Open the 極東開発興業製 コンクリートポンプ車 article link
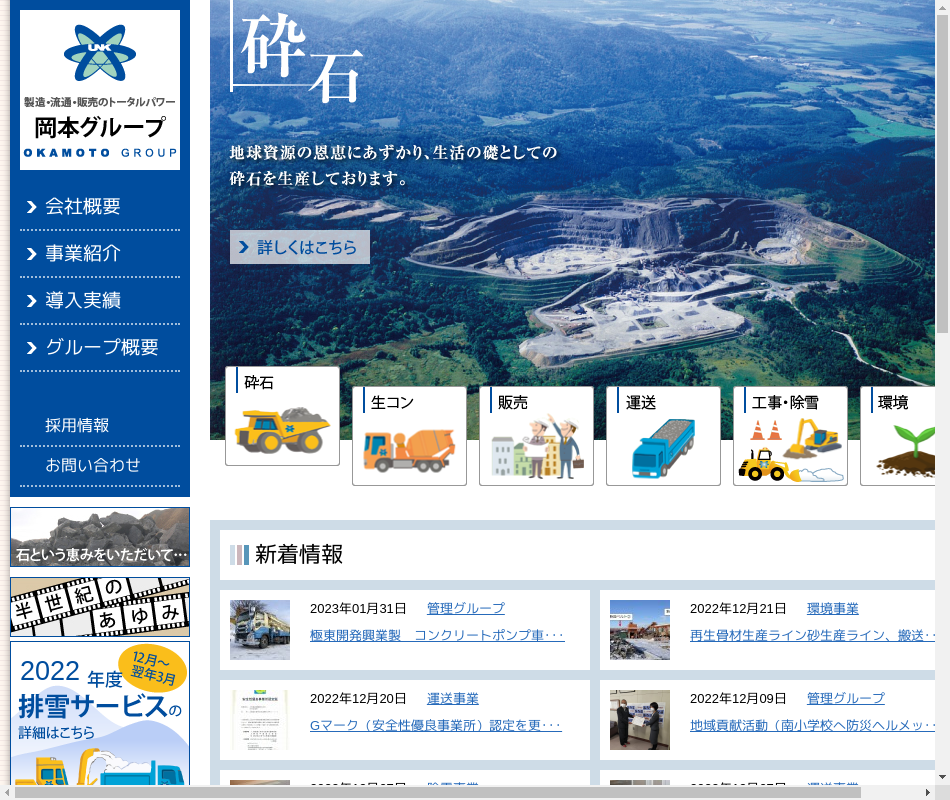The height and width of the screenshot is (800, 950). point(437,635)
